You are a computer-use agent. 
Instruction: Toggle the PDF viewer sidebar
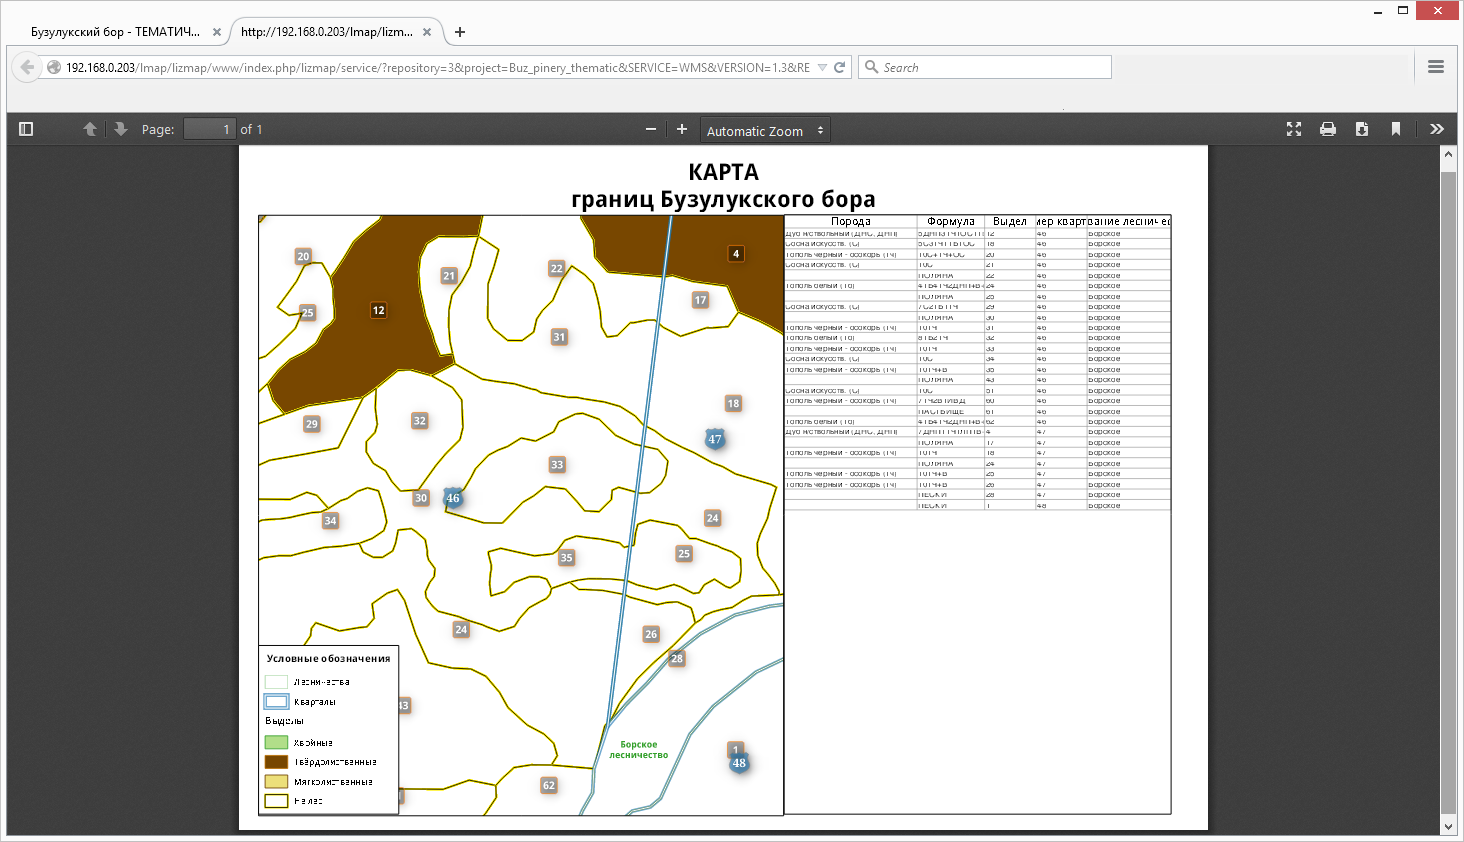pos(26,129)
